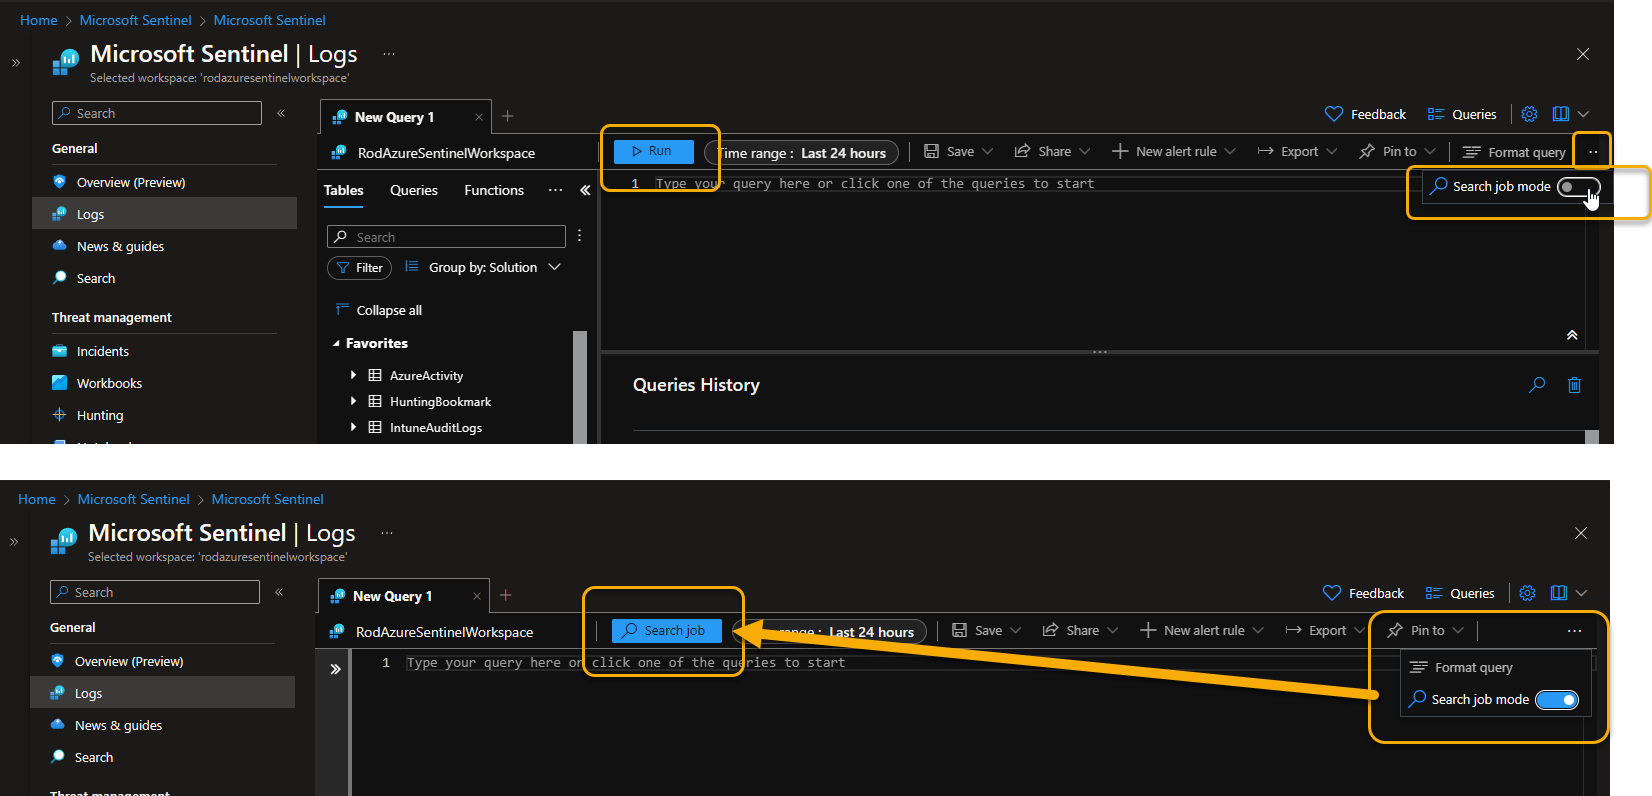This screenshot has width=1652, height=796.
Task: Click the RodAzureSentinelWorkspace scope in upper screenshot
Action: (446, 153)
